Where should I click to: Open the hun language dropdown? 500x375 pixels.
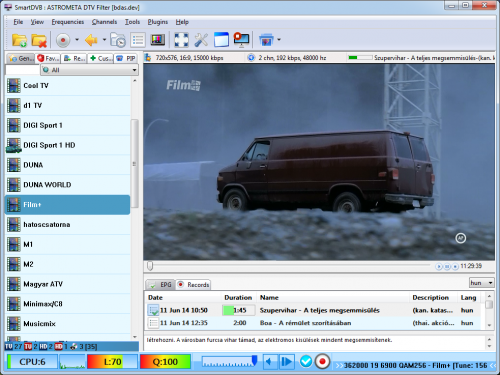(x=482, y=283)
